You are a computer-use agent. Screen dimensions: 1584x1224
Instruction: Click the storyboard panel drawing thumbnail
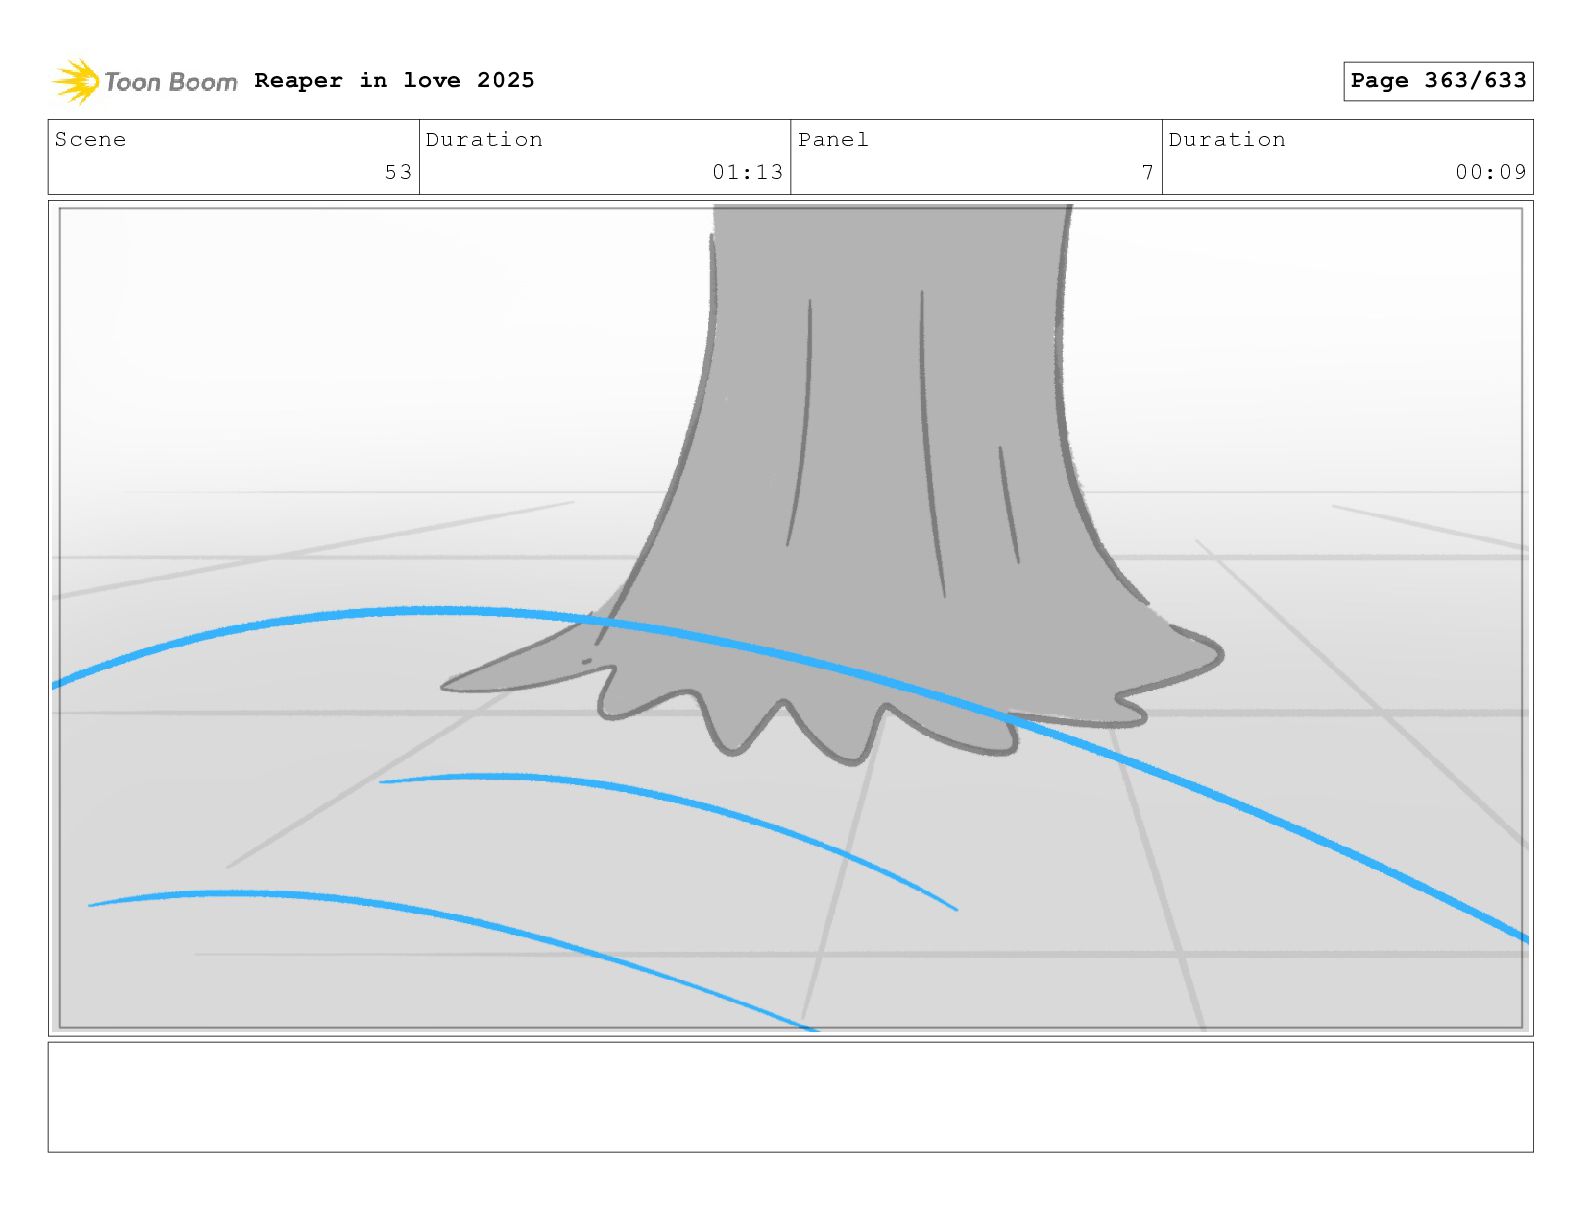[791, 618]
